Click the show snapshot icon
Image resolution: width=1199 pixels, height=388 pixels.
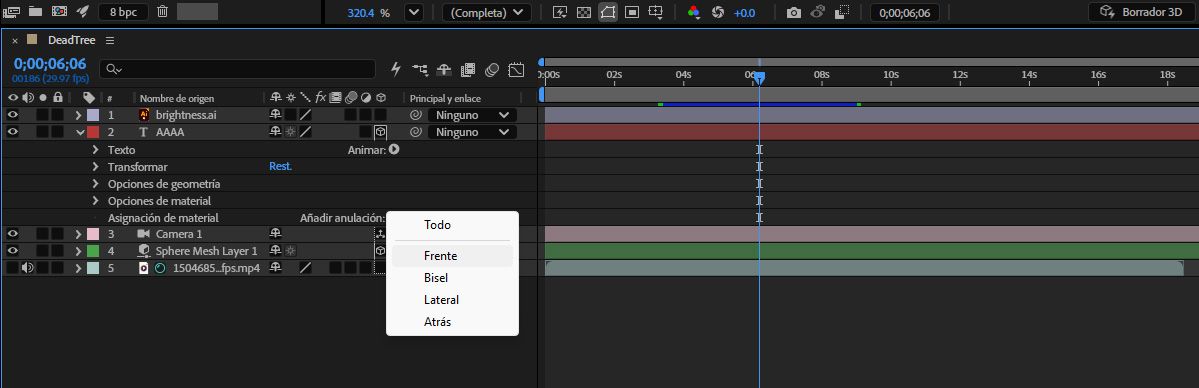point(817,13)
